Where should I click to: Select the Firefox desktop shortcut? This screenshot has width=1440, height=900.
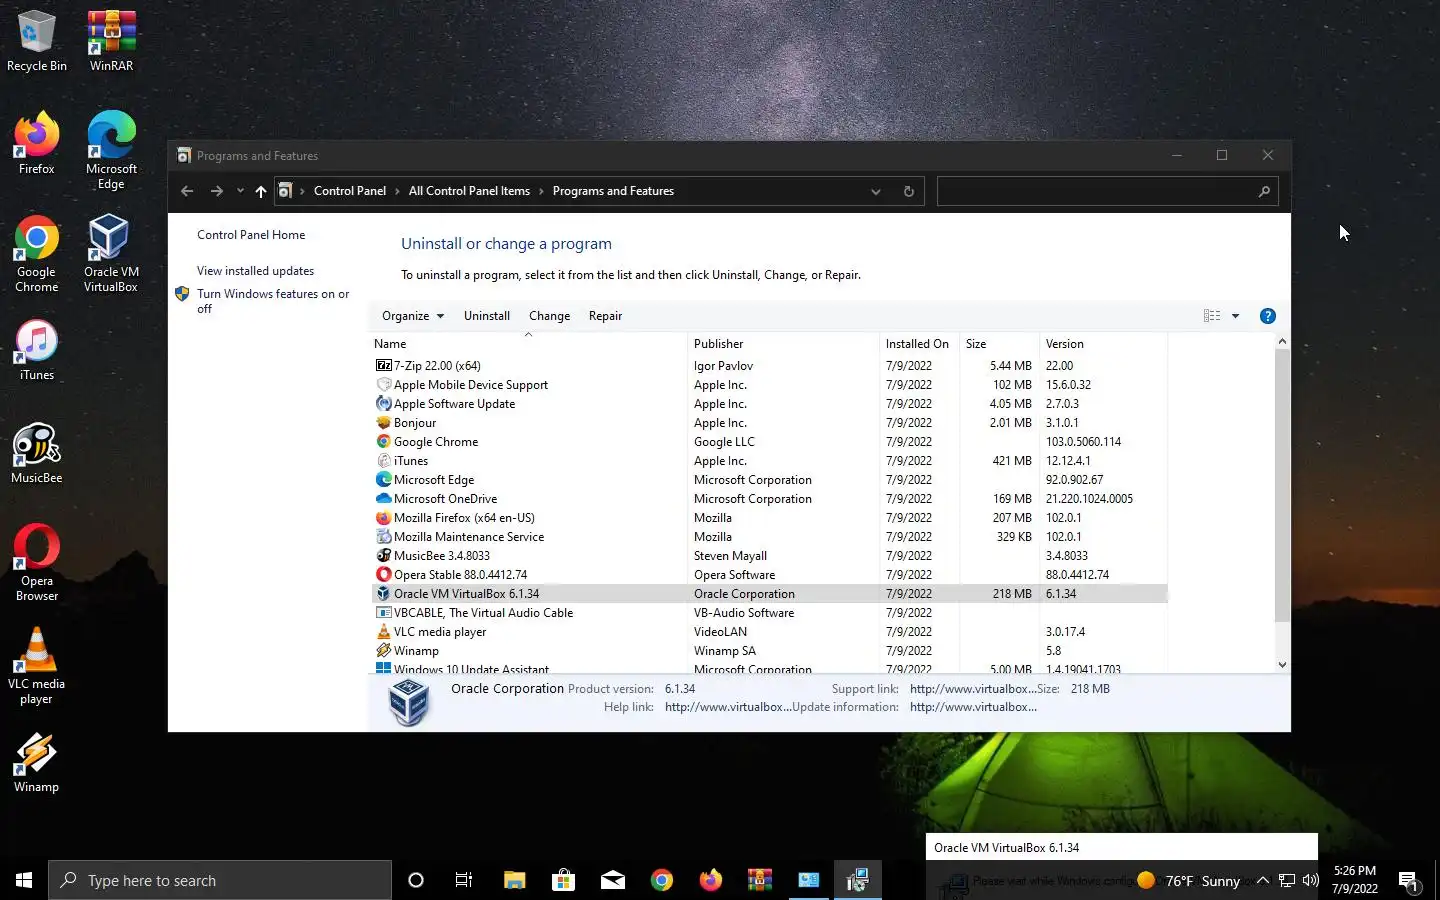37,145
